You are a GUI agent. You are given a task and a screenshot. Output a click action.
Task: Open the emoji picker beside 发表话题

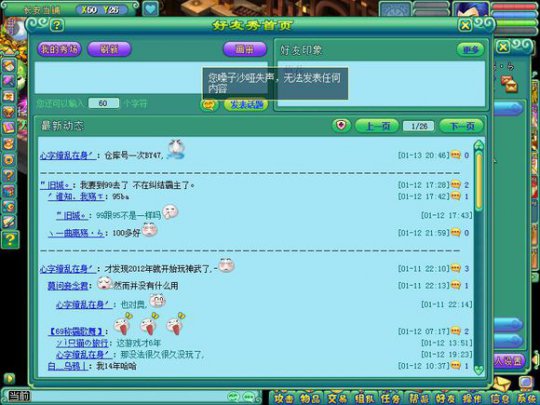209,104
